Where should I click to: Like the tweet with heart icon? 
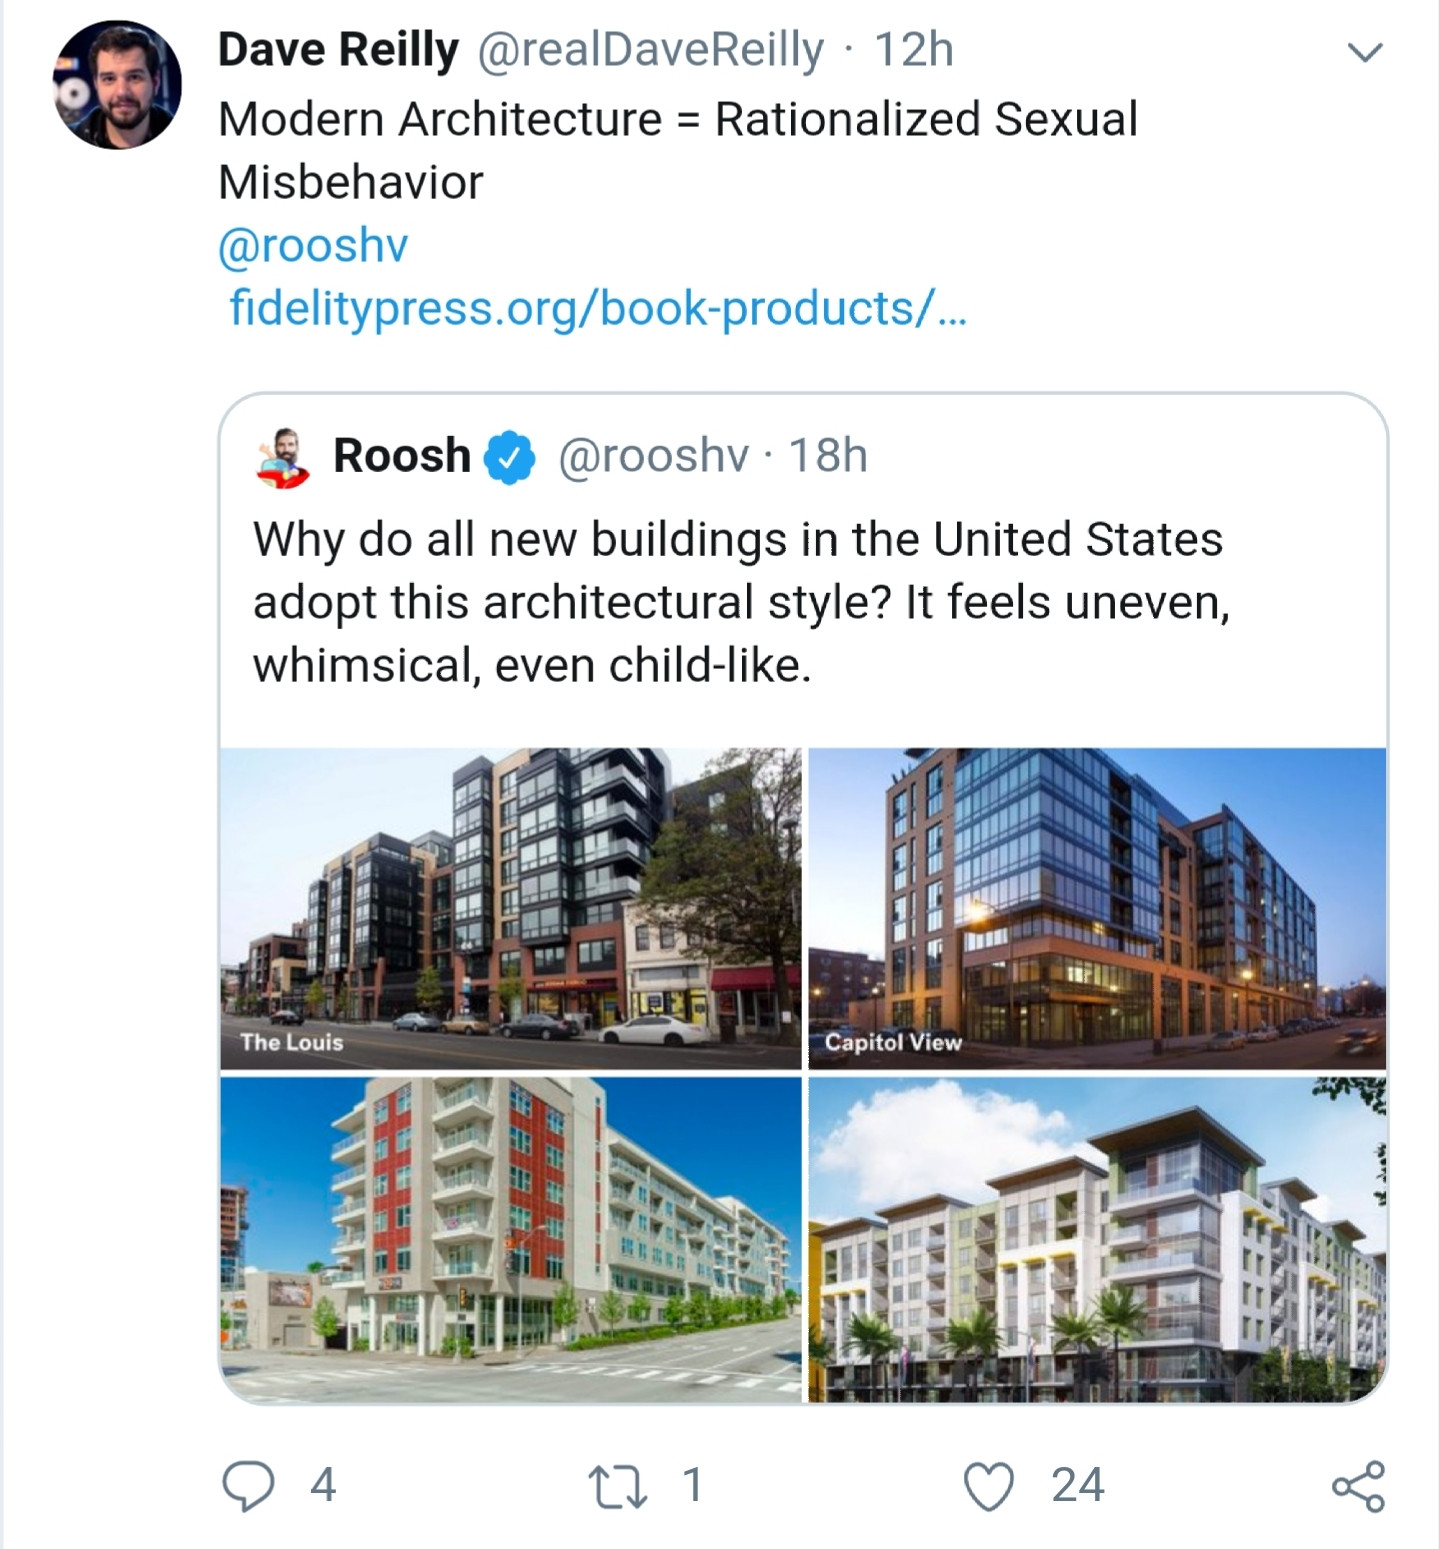[988, 1485]
